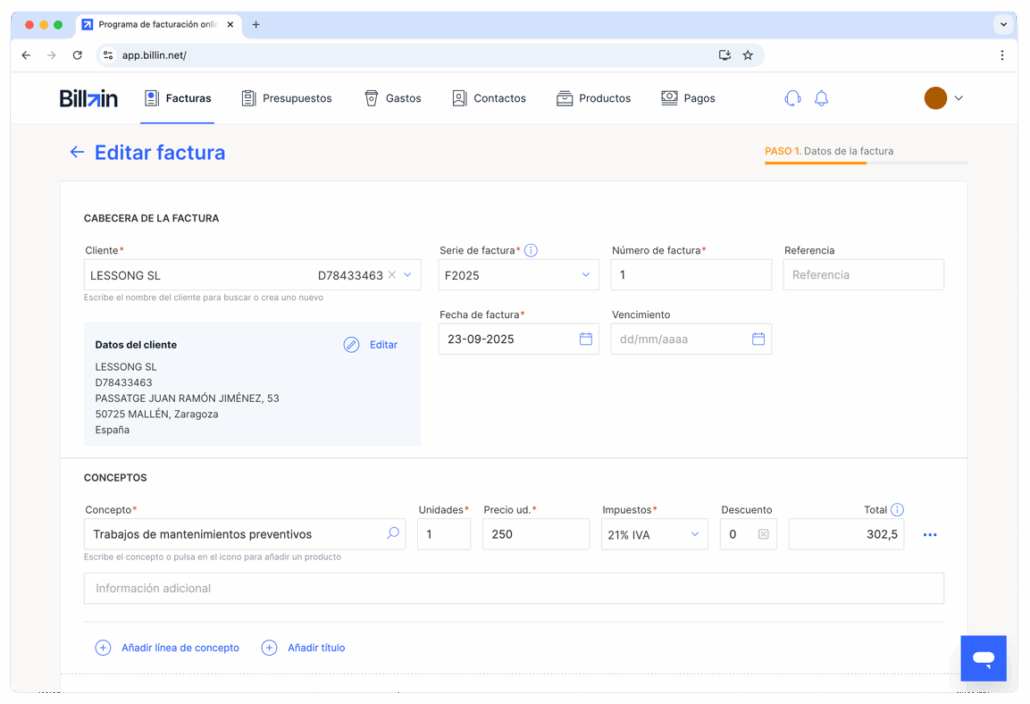Click Añadir línea de concepto

pyautogui.click(x=168, y=648)
